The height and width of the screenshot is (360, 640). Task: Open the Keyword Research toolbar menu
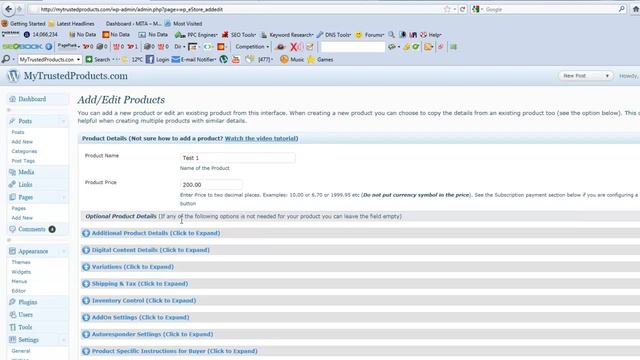point(287,35)
